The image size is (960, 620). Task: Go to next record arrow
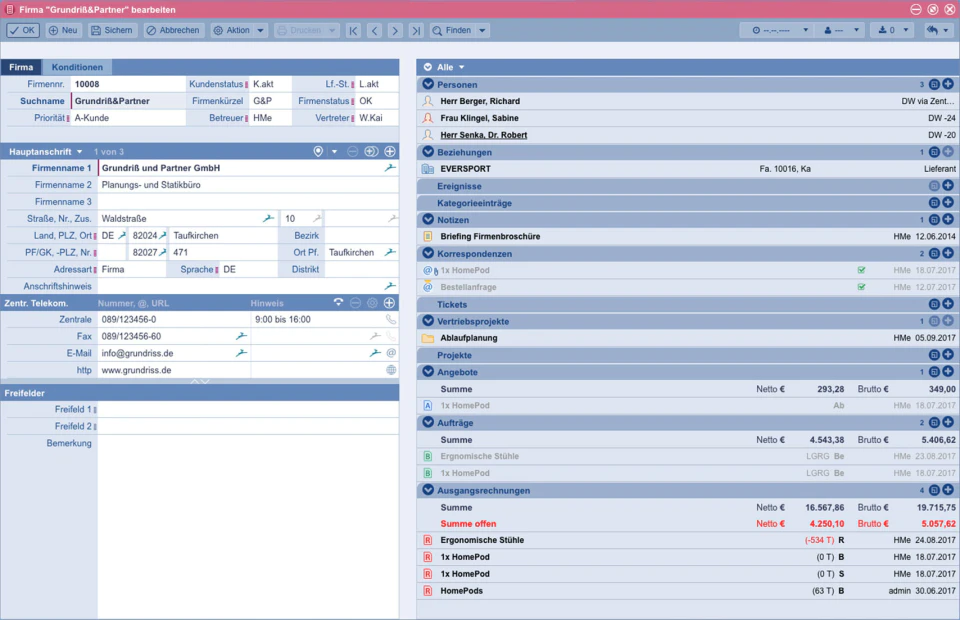[395, 31]
